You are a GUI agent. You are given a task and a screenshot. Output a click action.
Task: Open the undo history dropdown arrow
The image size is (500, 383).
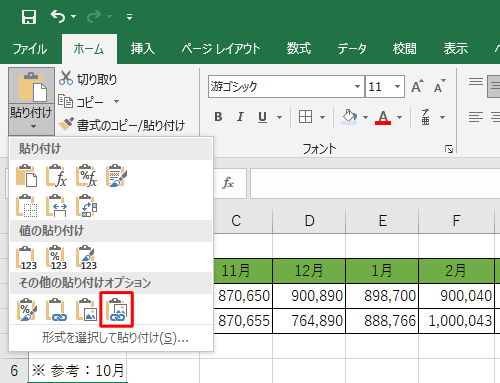click(74, 16)
